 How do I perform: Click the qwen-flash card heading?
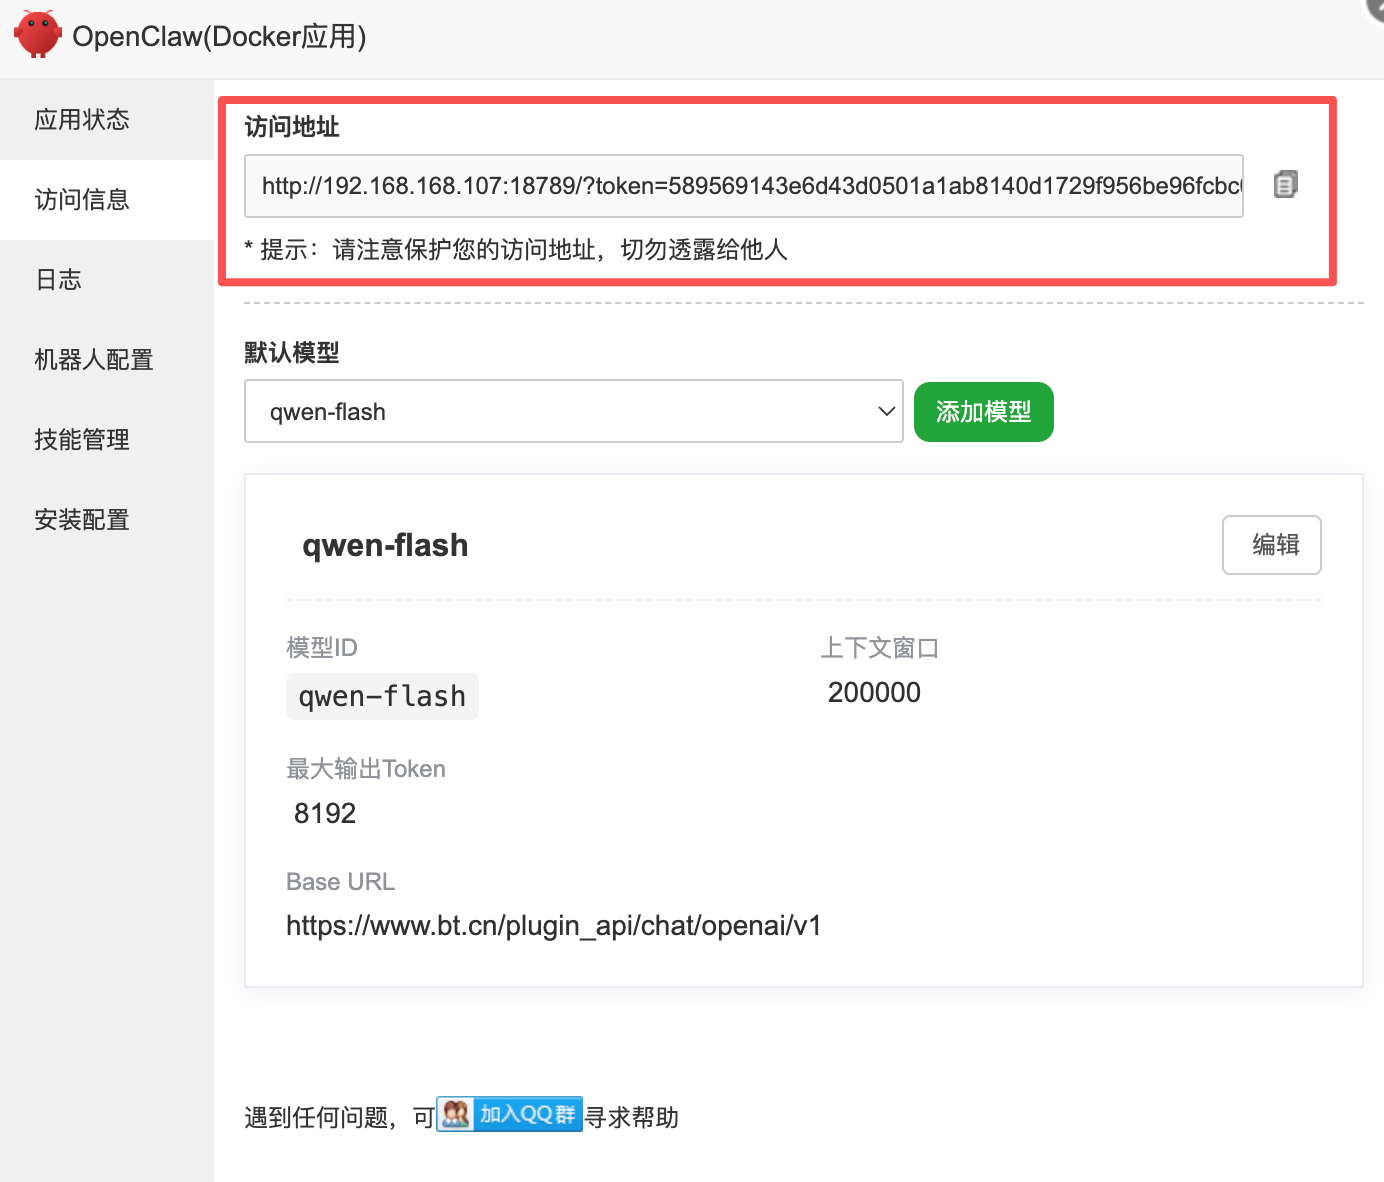(x=385, y=545)
